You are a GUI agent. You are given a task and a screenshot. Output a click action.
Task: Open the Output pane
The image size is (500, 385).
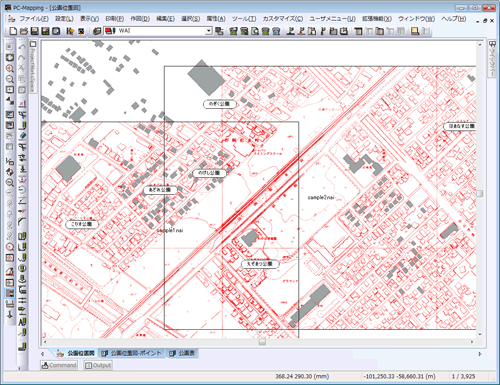[98, 365]
